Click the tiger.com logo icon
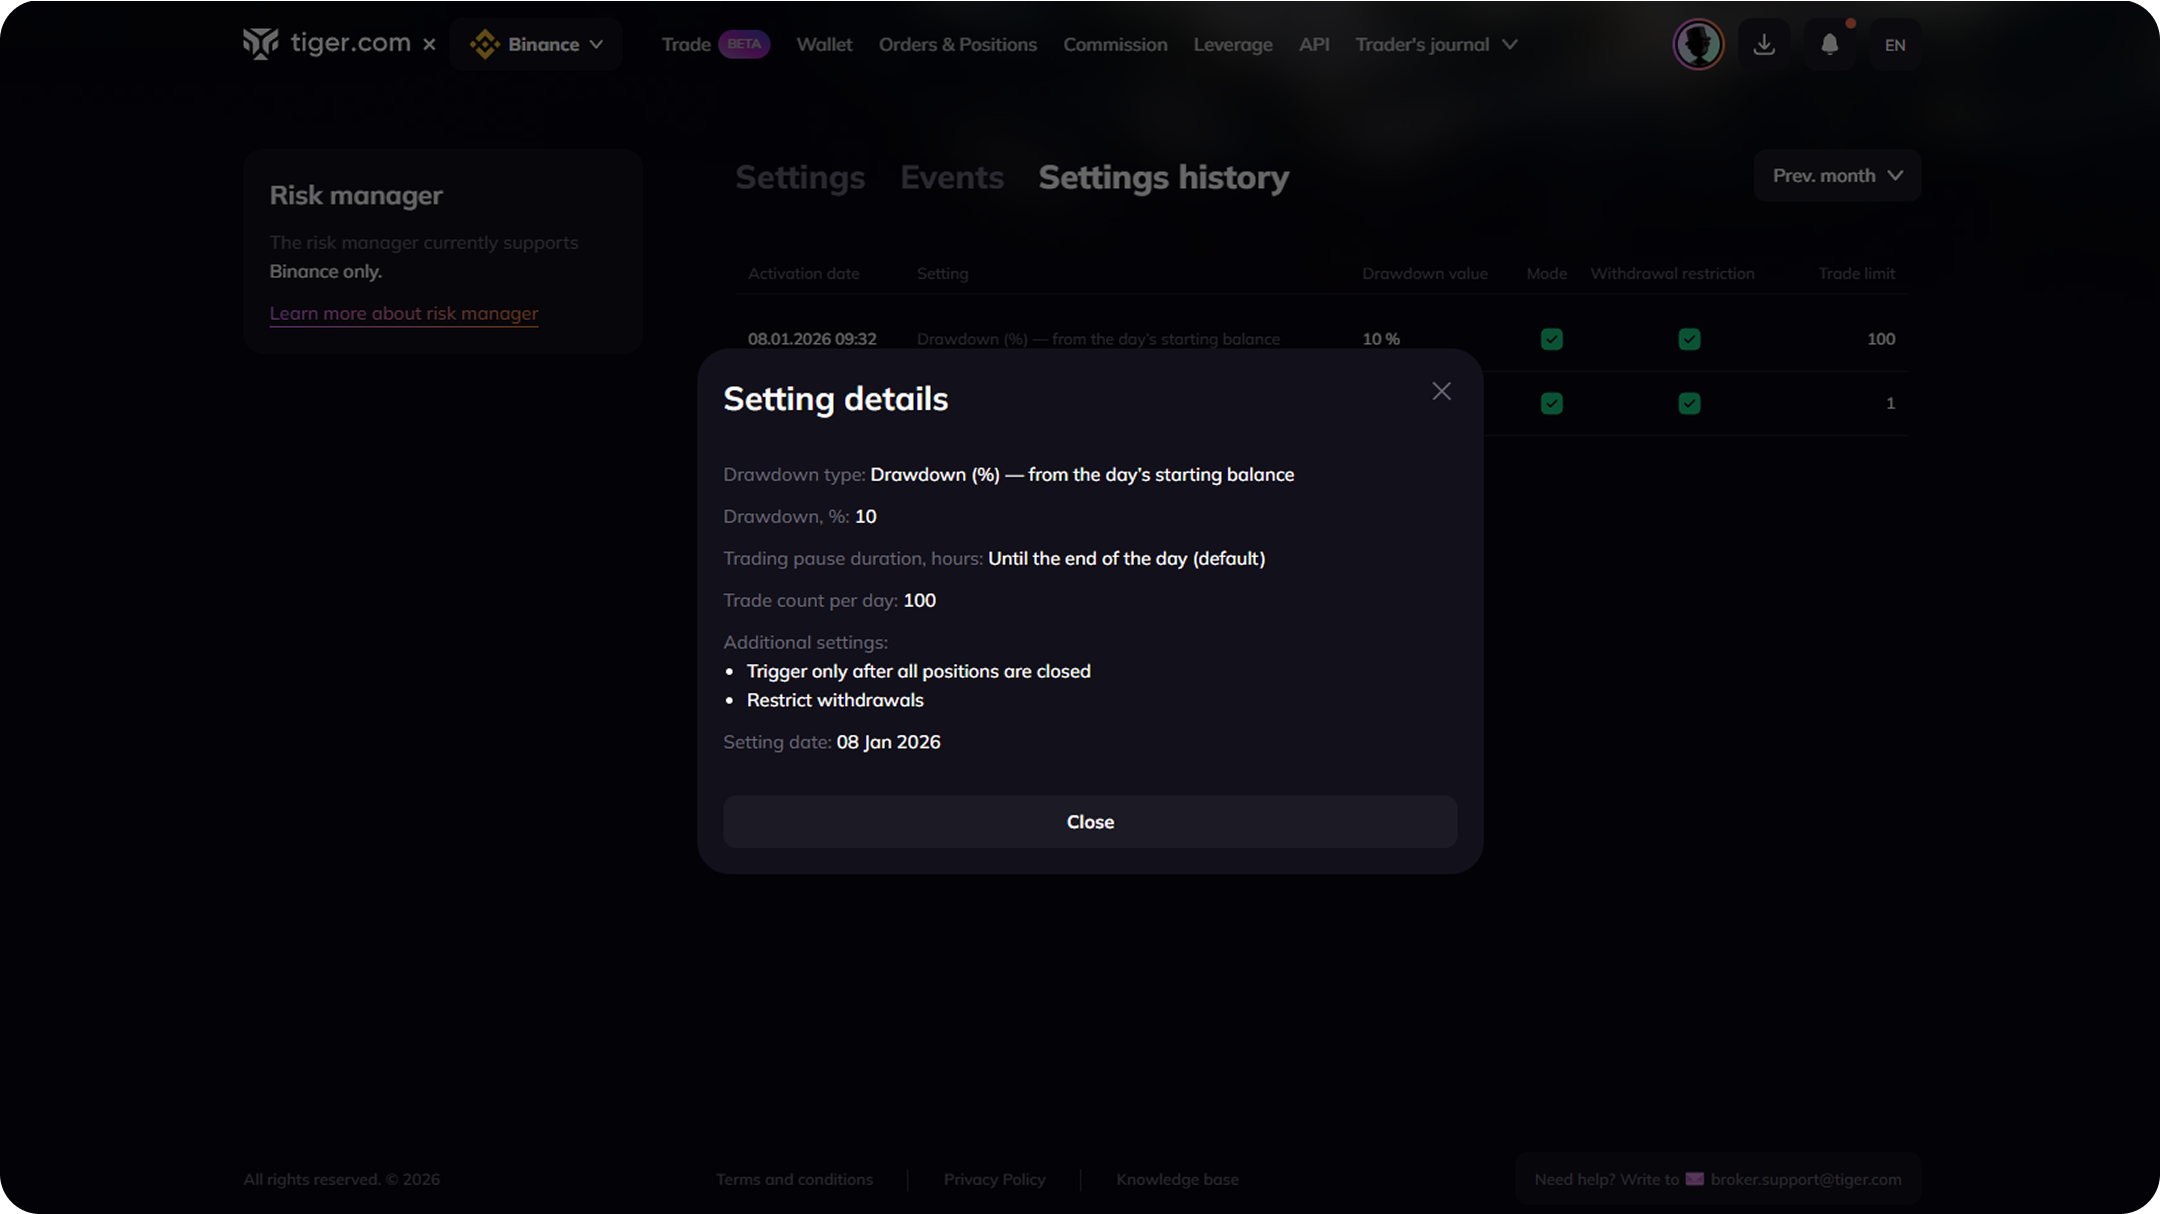This screenshot has width=2160, height=1214. (x=261, y=44)
